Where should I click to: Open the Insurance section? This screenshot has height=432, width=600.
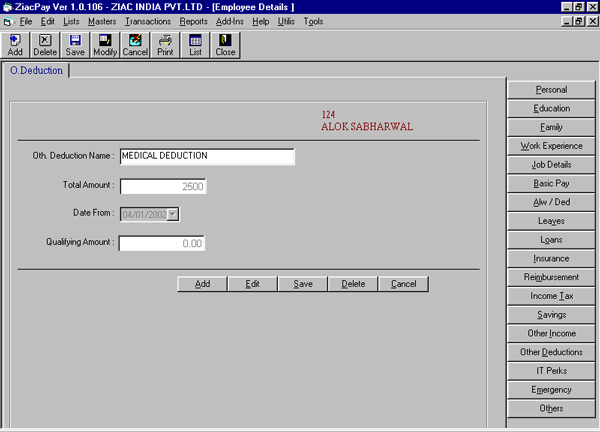[551, 258]
